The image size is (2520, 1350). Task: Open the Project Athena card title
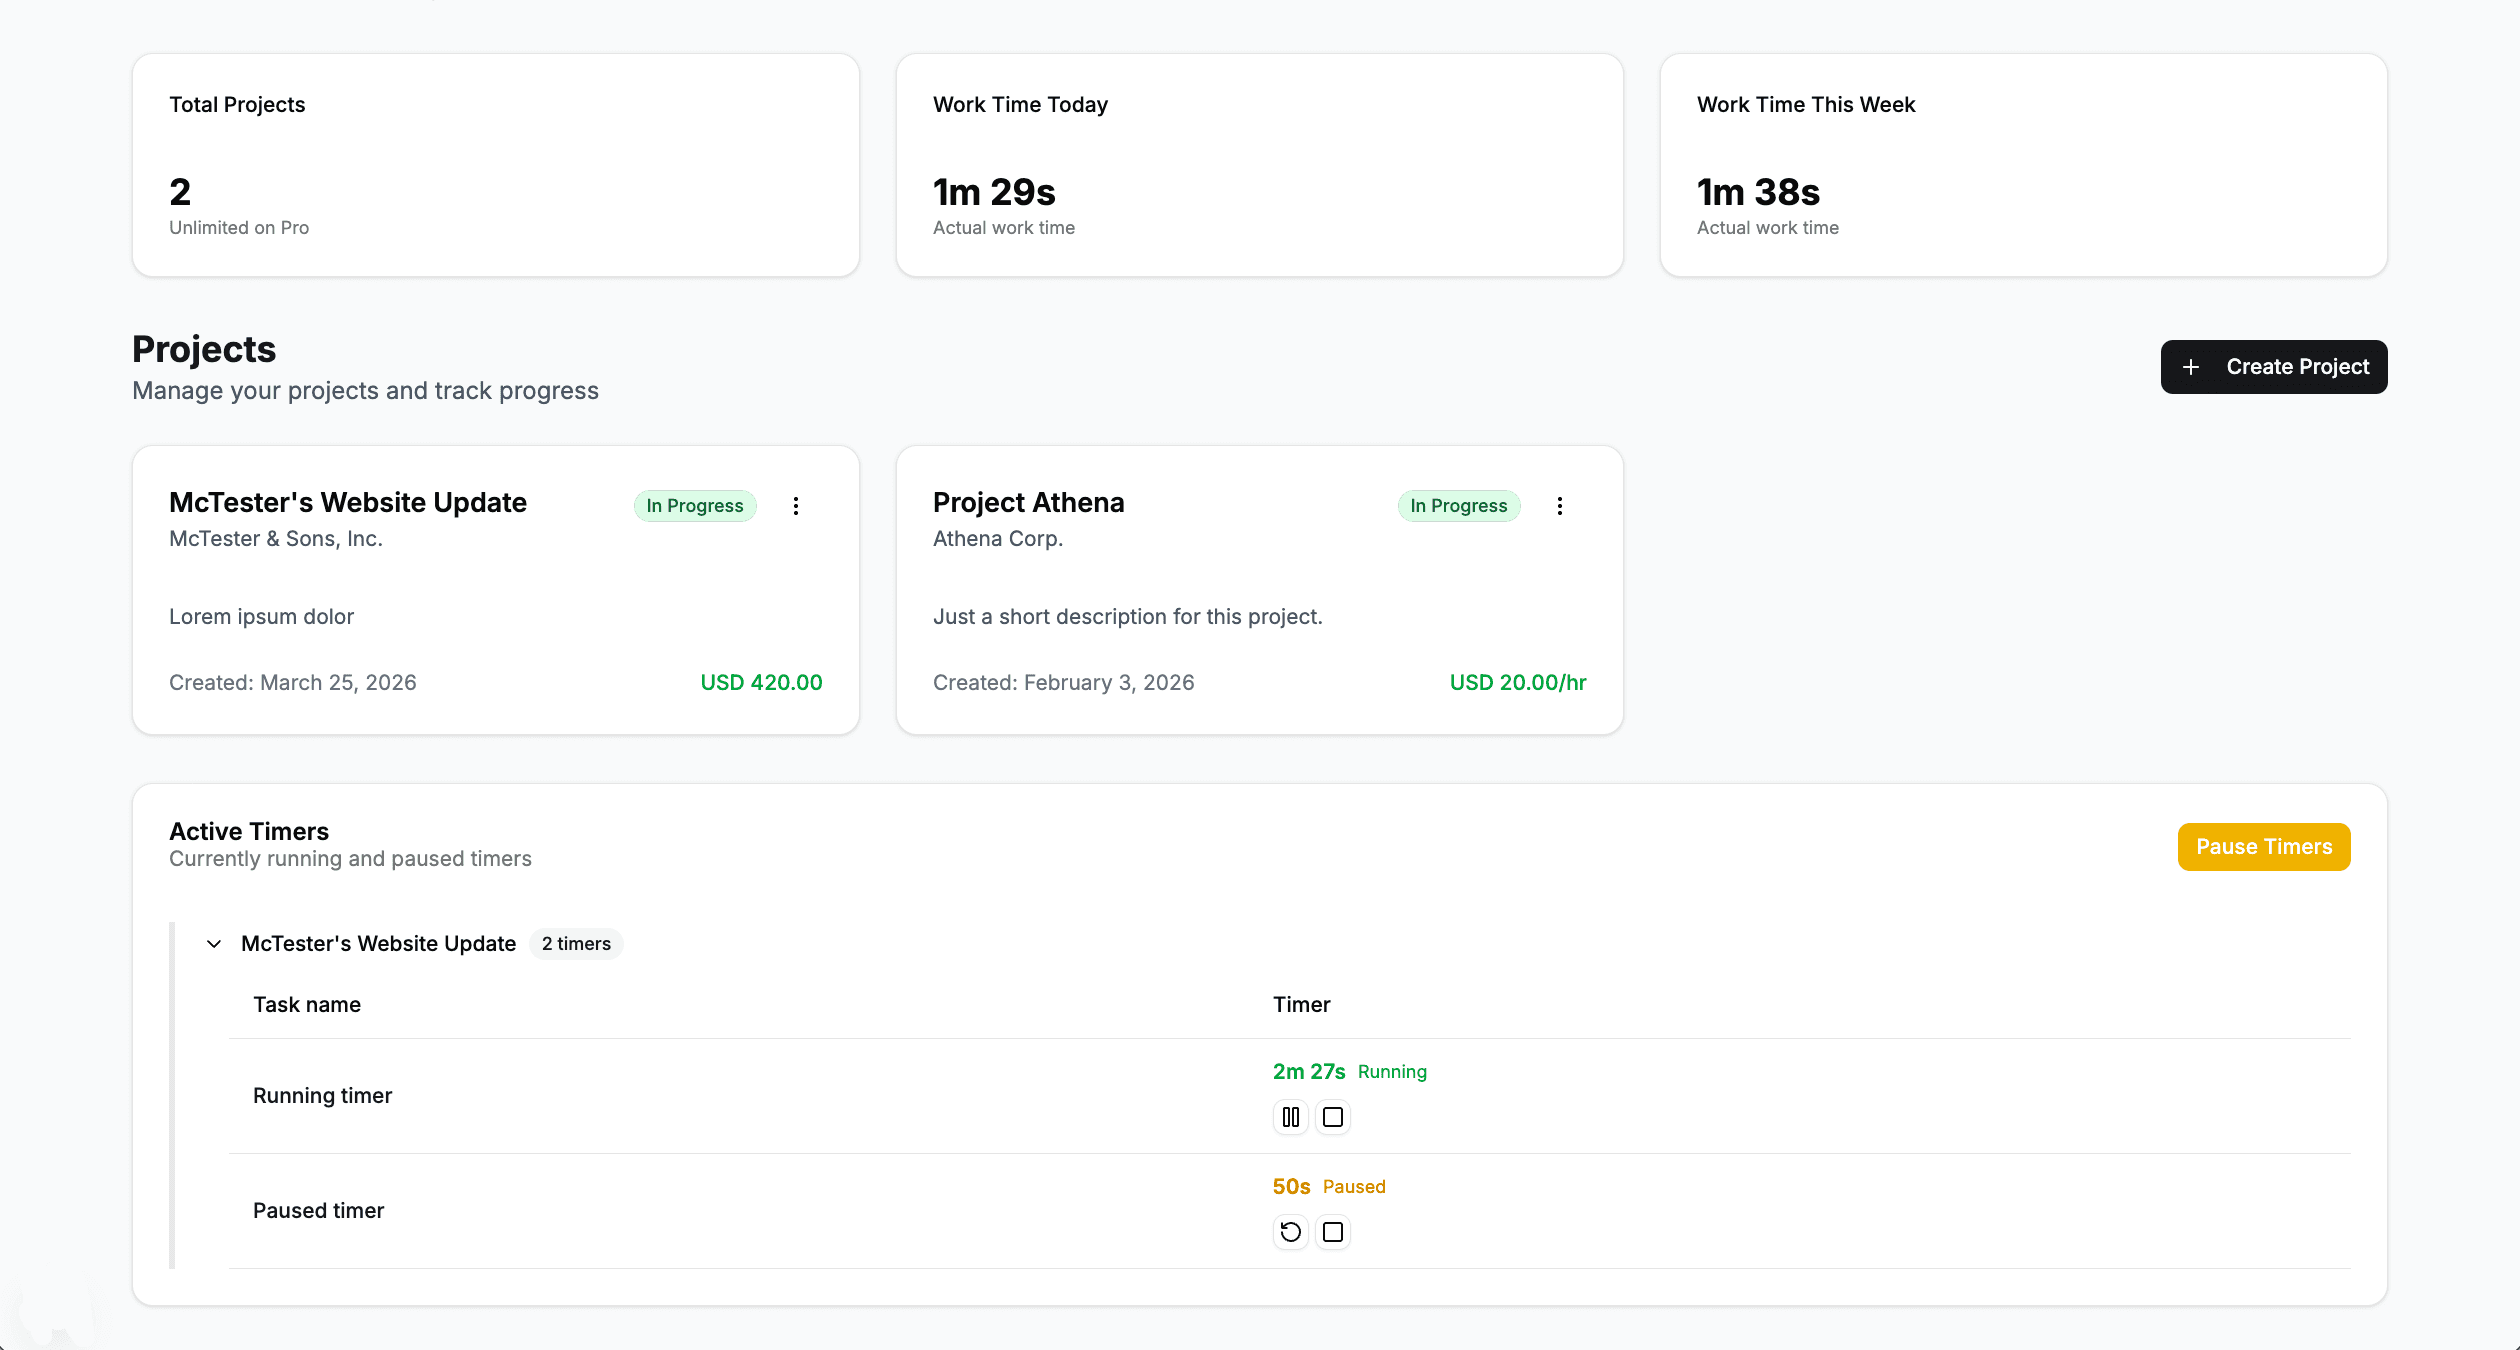[x=1029, y=502]
